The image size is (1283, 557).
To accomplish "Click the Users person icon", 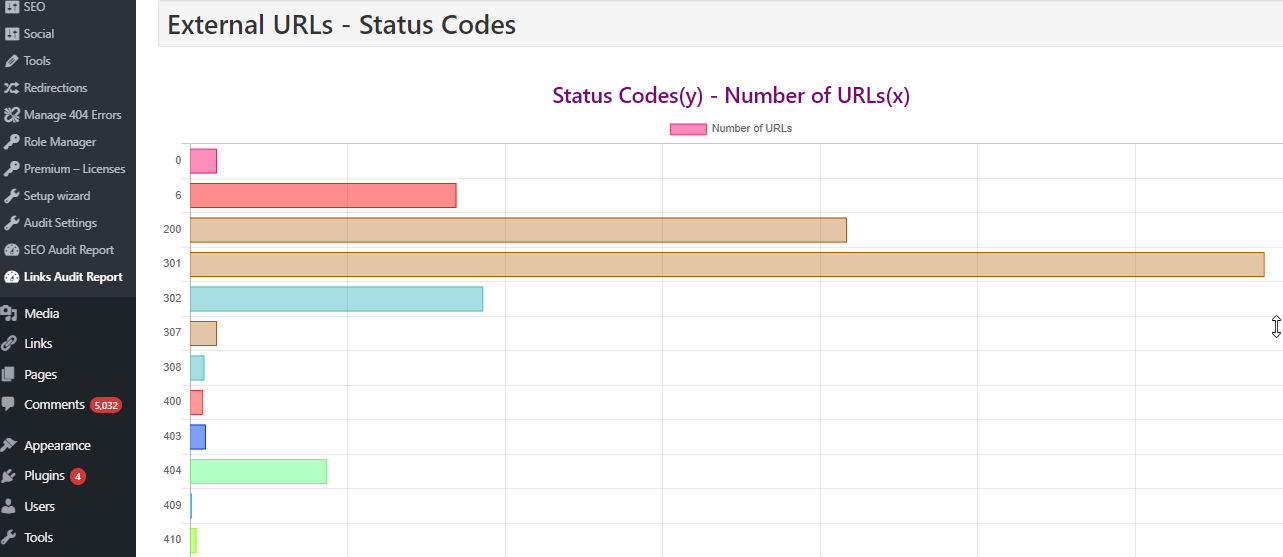I will (9, 506).
